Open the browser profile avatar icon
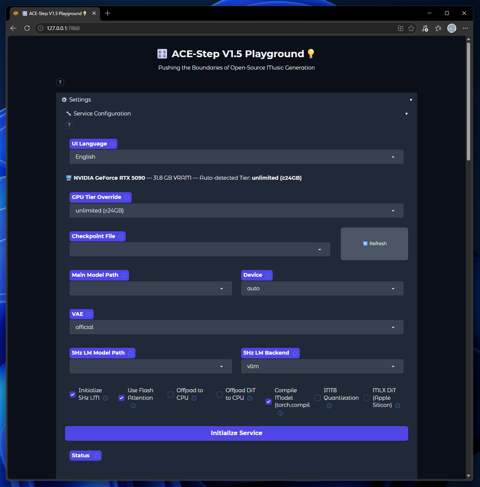This screenshot has width=480, height=487. (452, 28)
